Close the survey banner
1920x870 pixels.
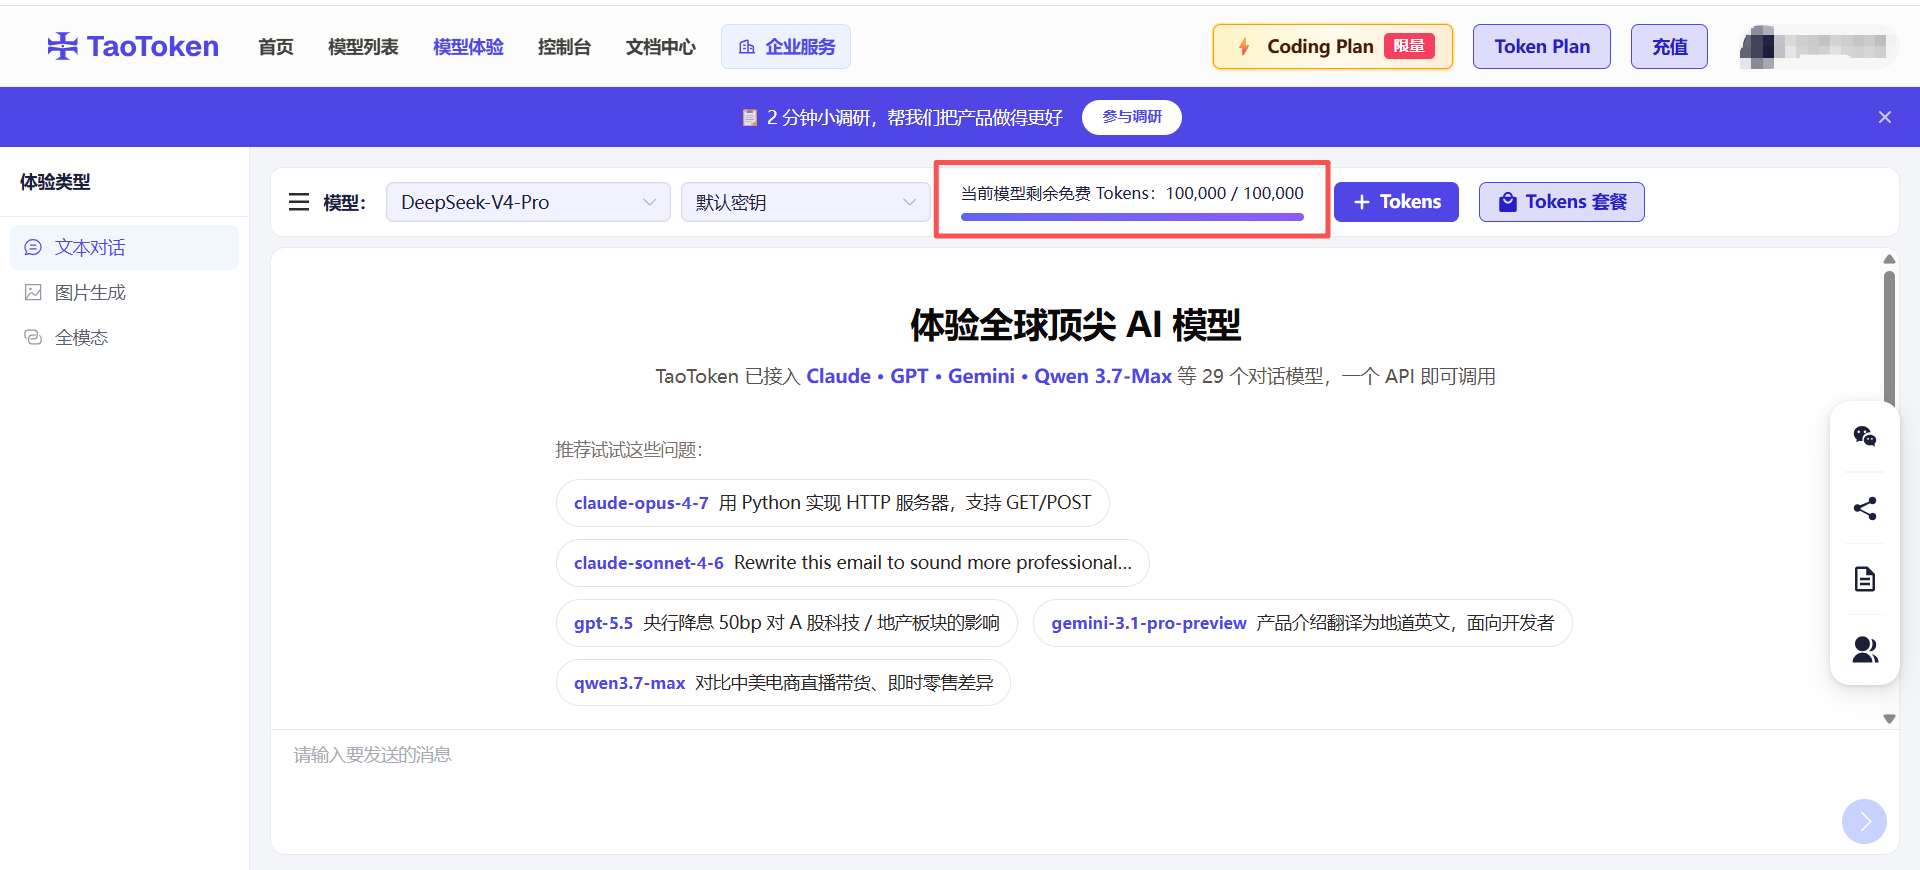click(1885, 117)
